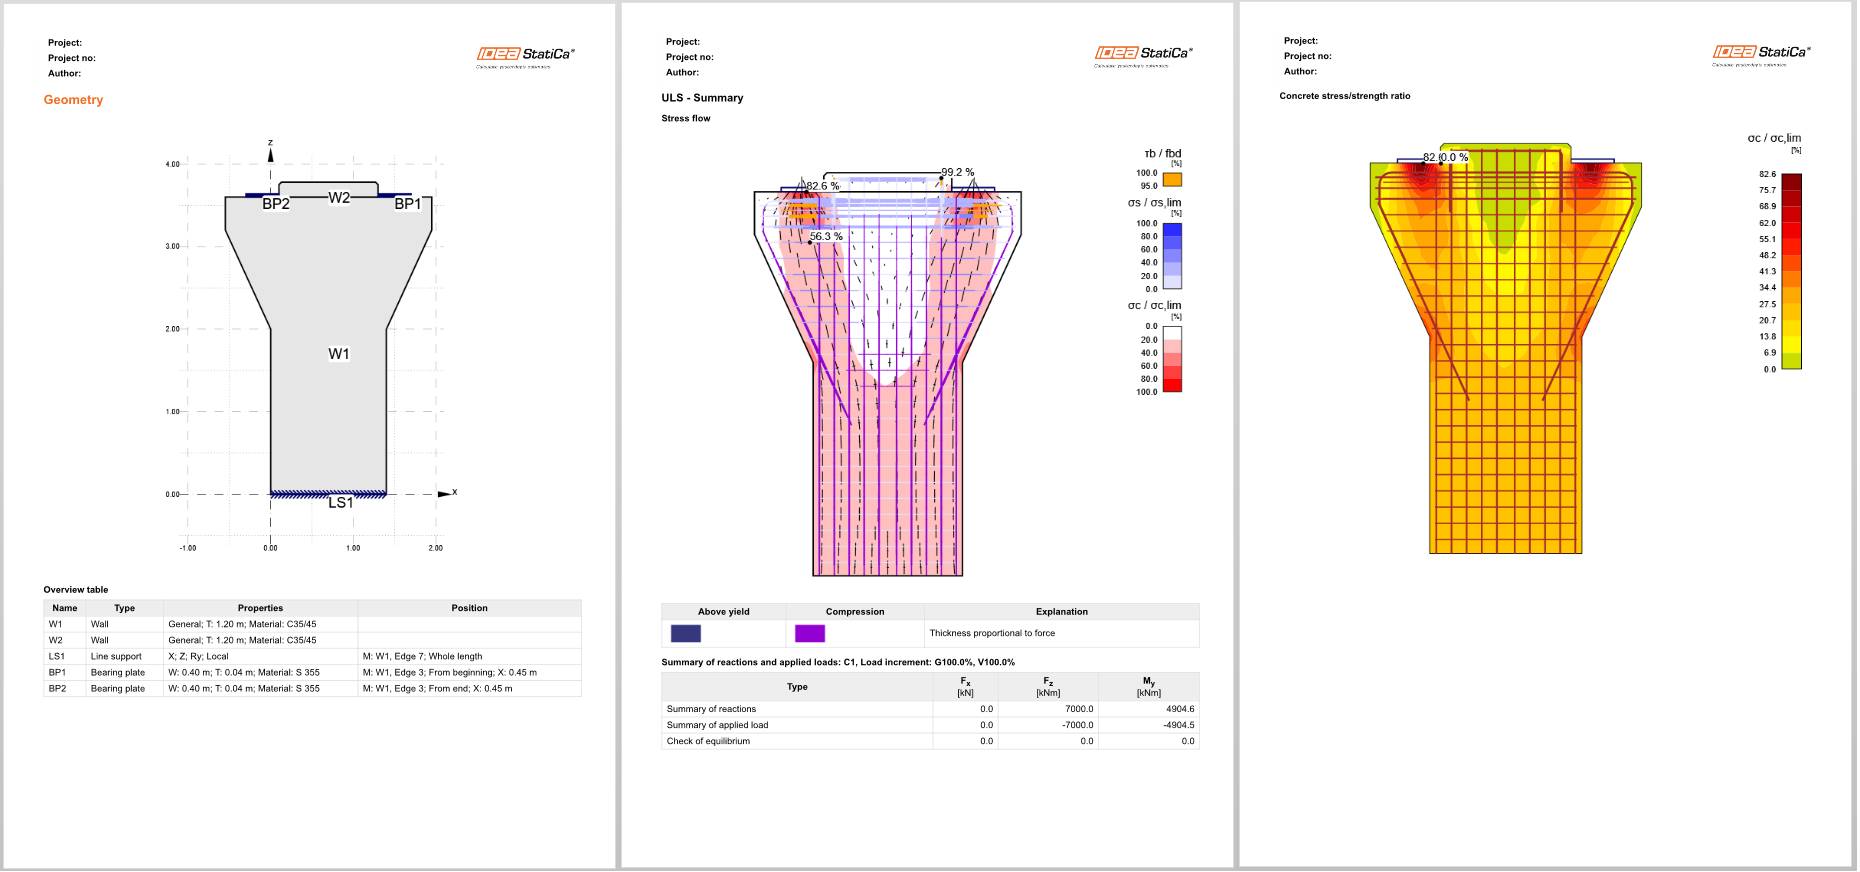Click the concrete stress ratio color scale bar
1860x872 pixels.
(x=1791, y=271)
